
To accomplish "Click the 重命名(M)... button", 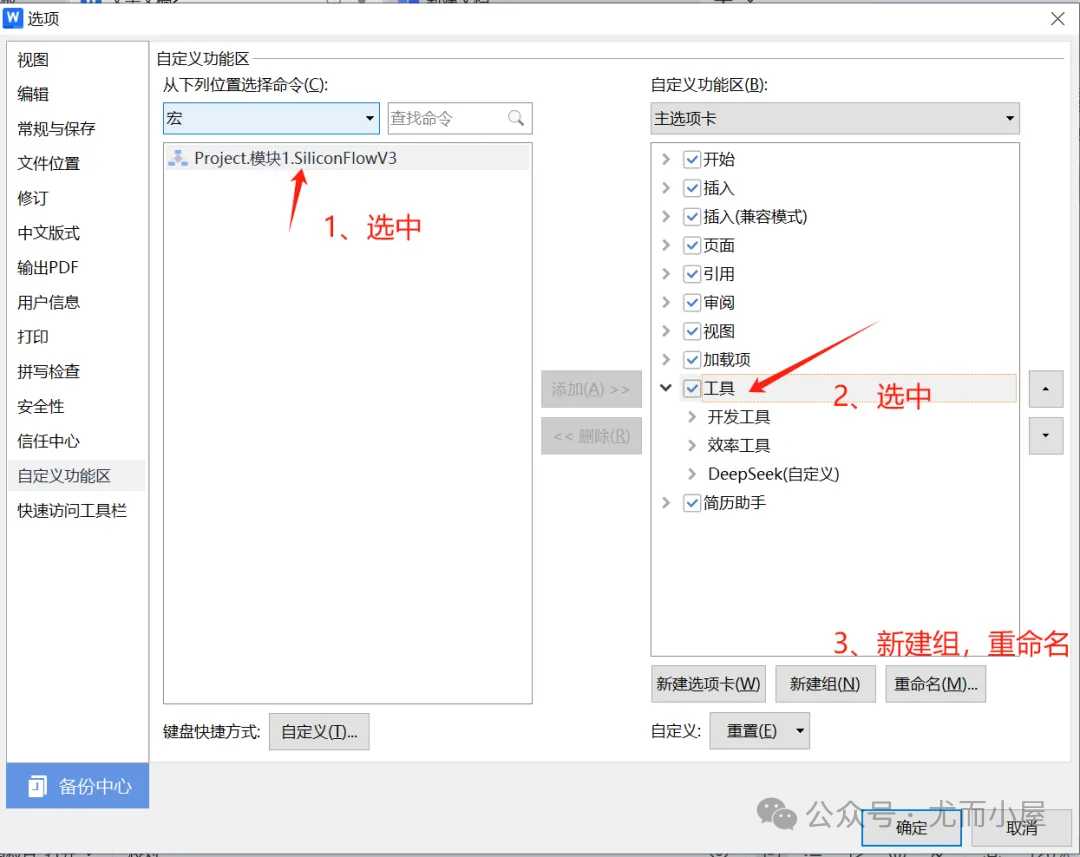I will (x=935, y=684).
